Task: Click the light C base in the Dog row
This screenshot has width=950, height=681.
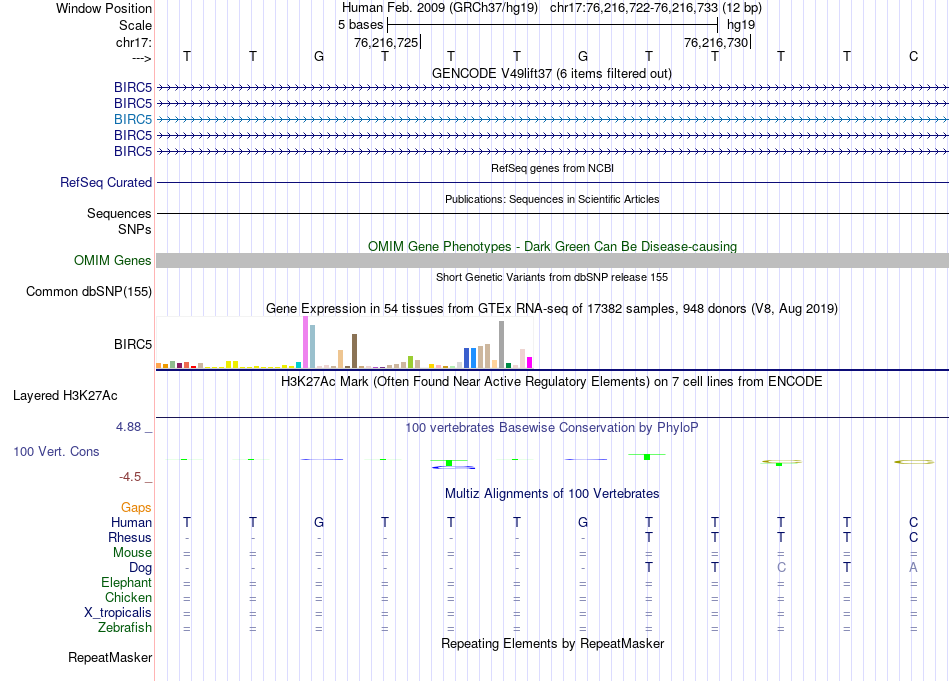Action: (781, 568)
